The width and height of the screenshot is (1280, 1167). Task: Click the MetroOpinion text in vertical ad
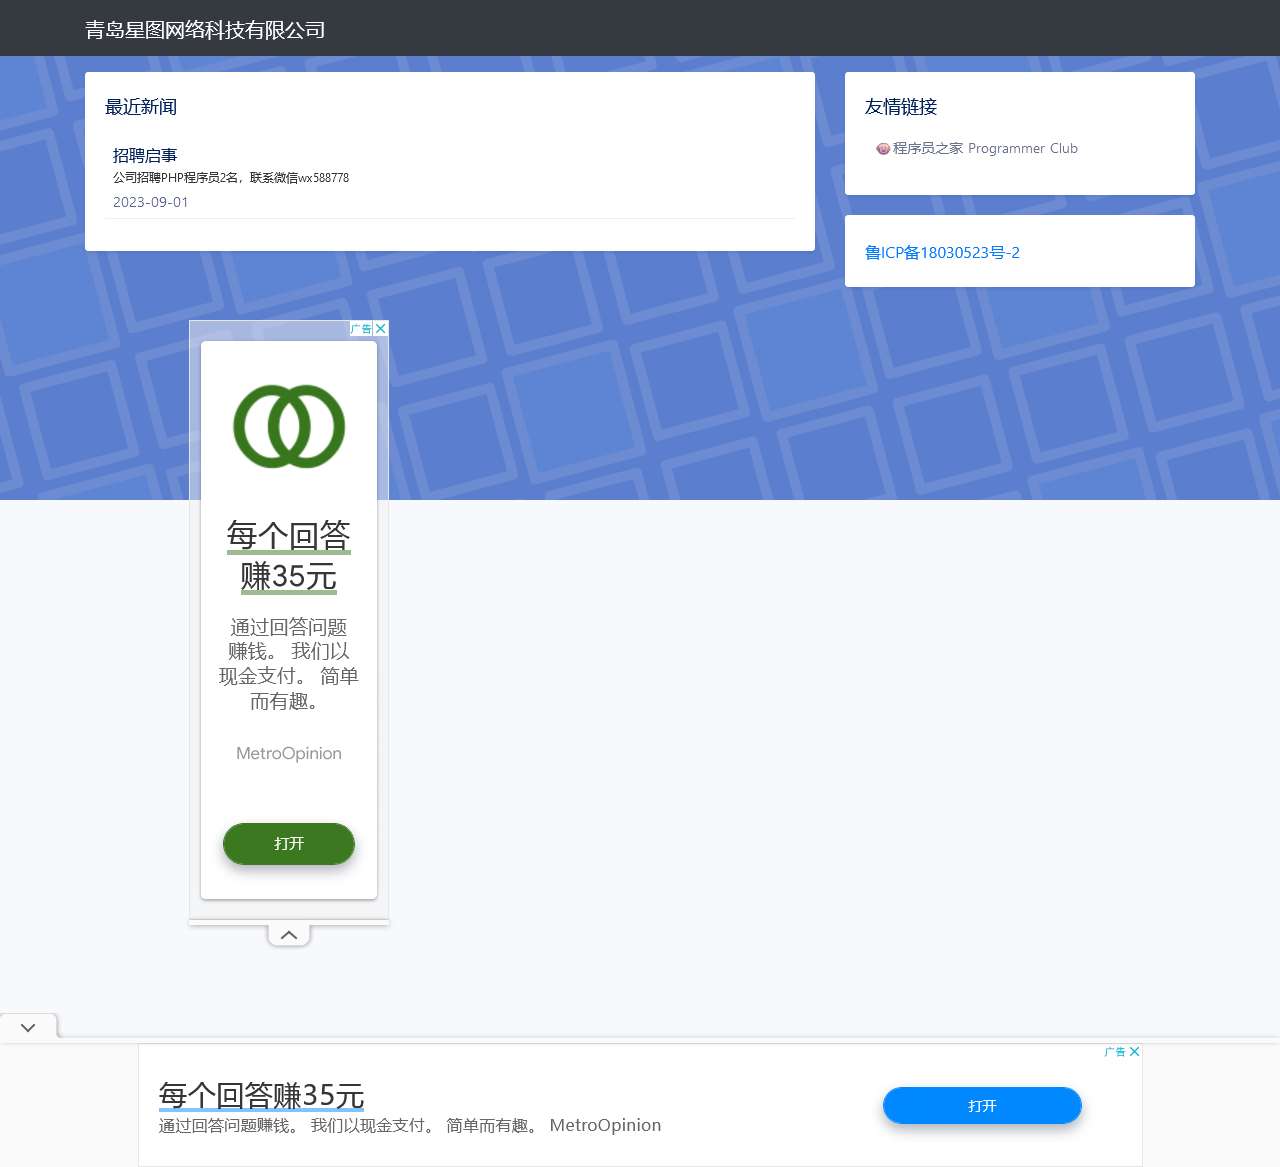(x=288, y=753)
